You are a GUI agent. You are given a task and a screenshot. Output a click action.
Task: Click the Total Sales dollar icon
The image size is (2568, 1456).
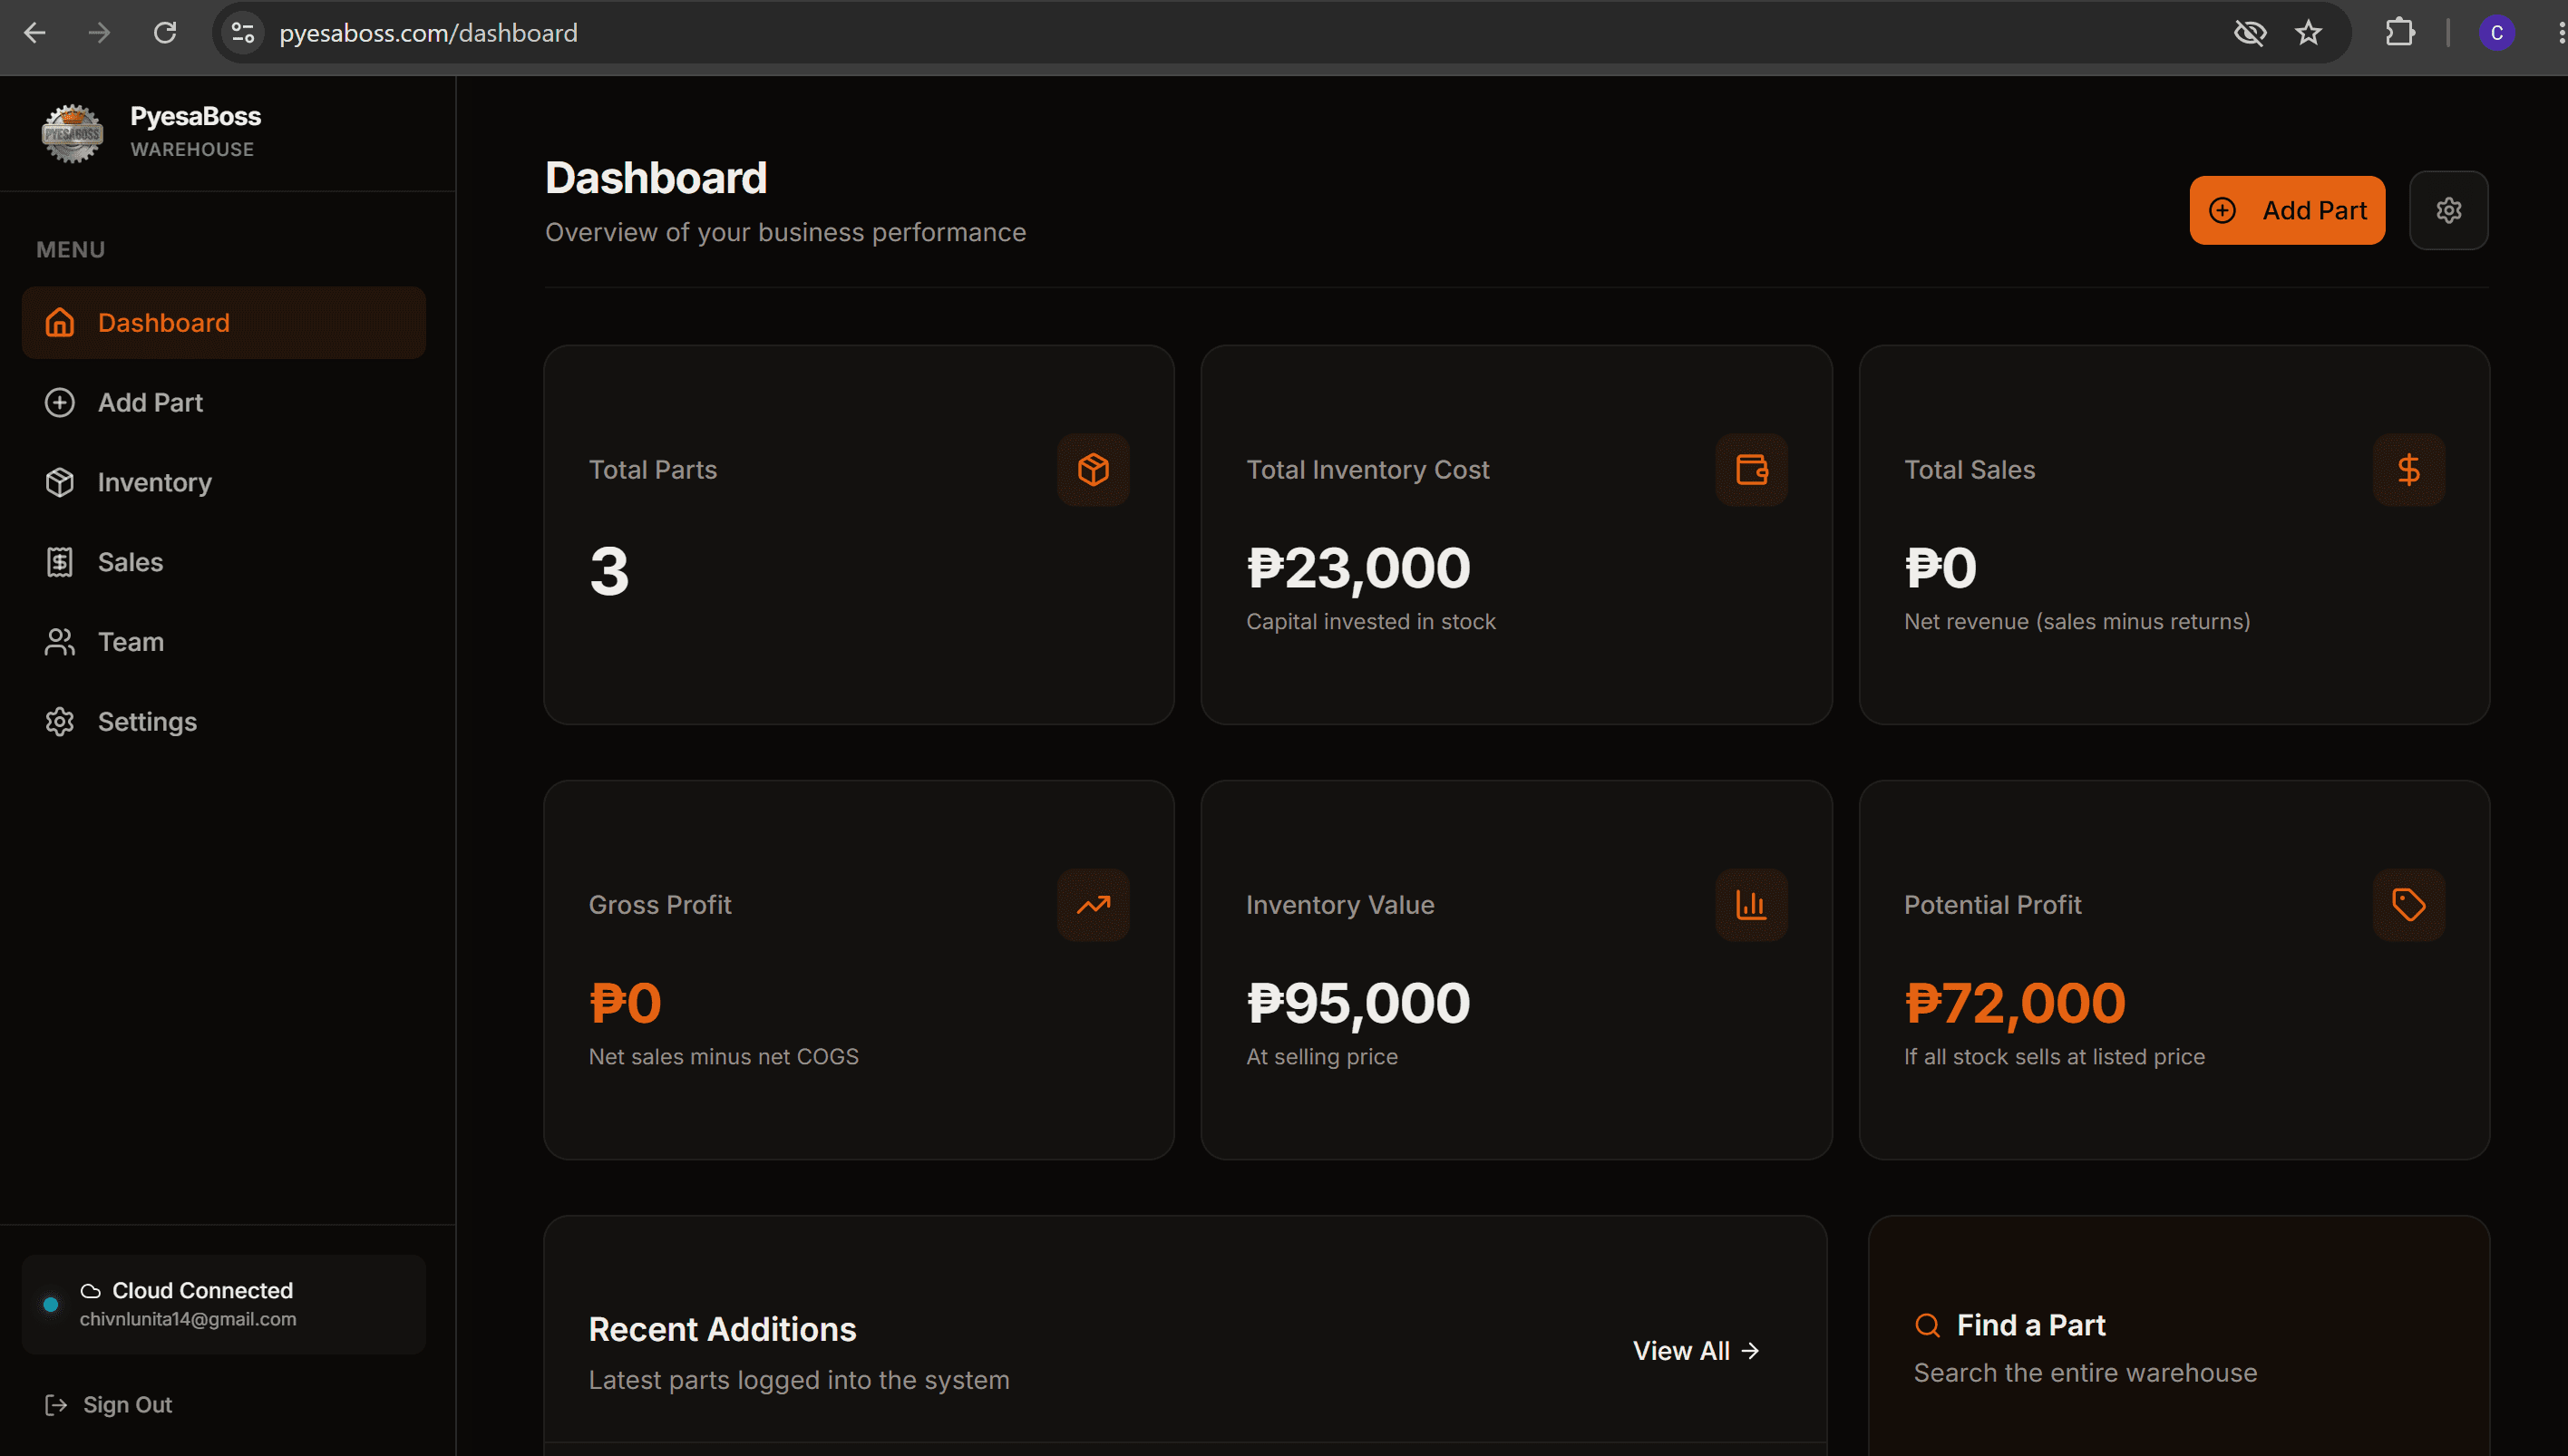[x=2408, y=469]
